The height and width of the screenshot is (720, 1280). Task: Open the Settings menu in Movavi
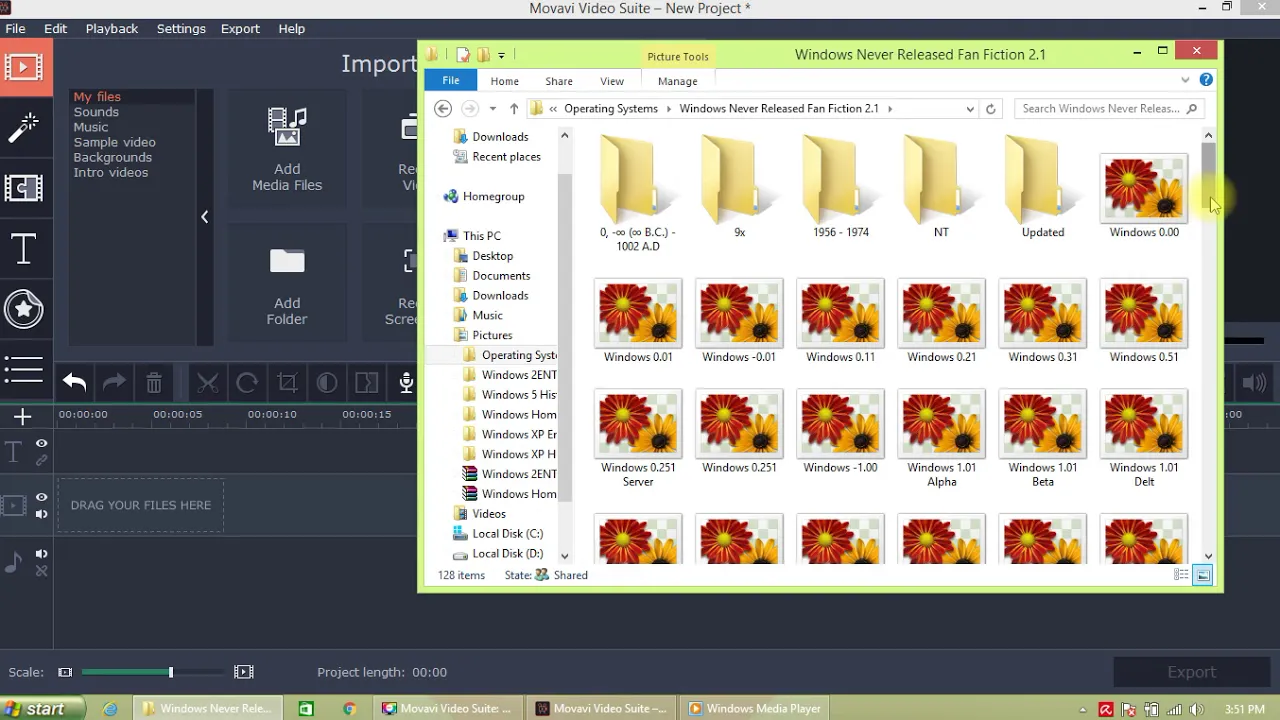[181, 29]
